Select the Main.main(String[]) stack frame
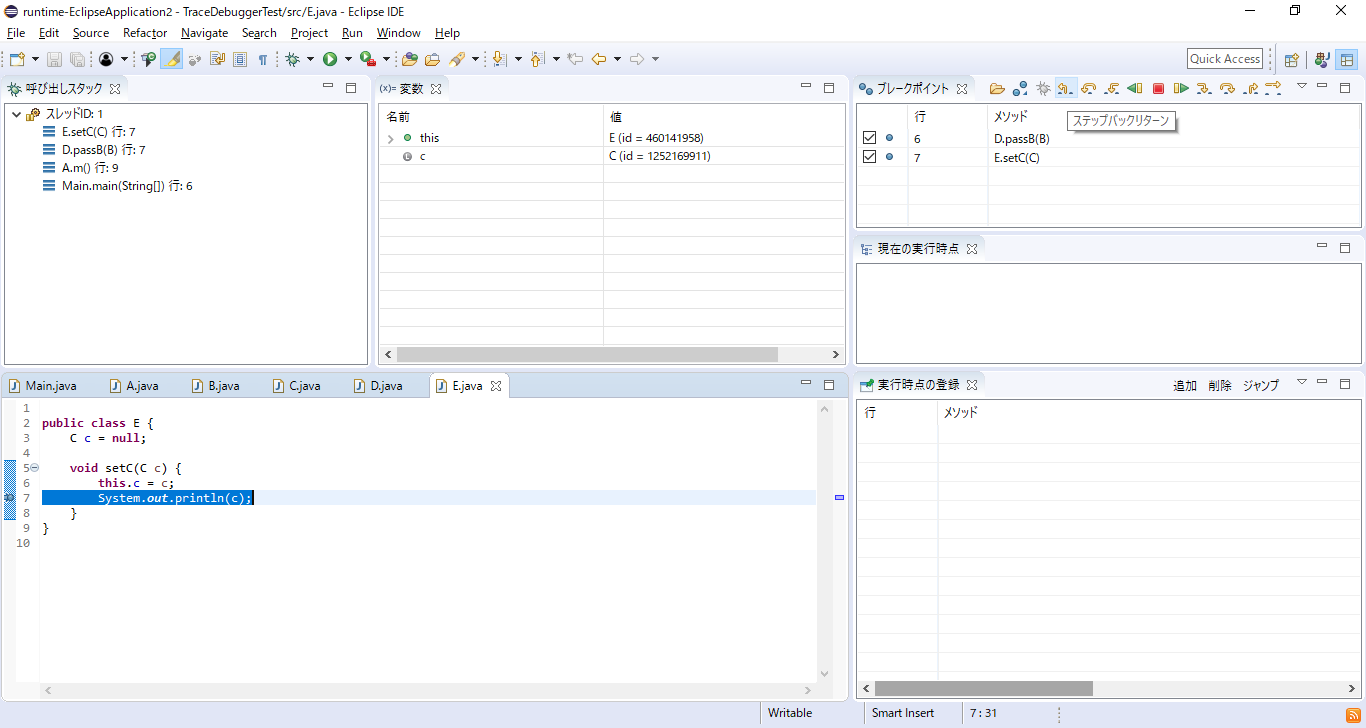The image size is (1366, 728). 117,186
